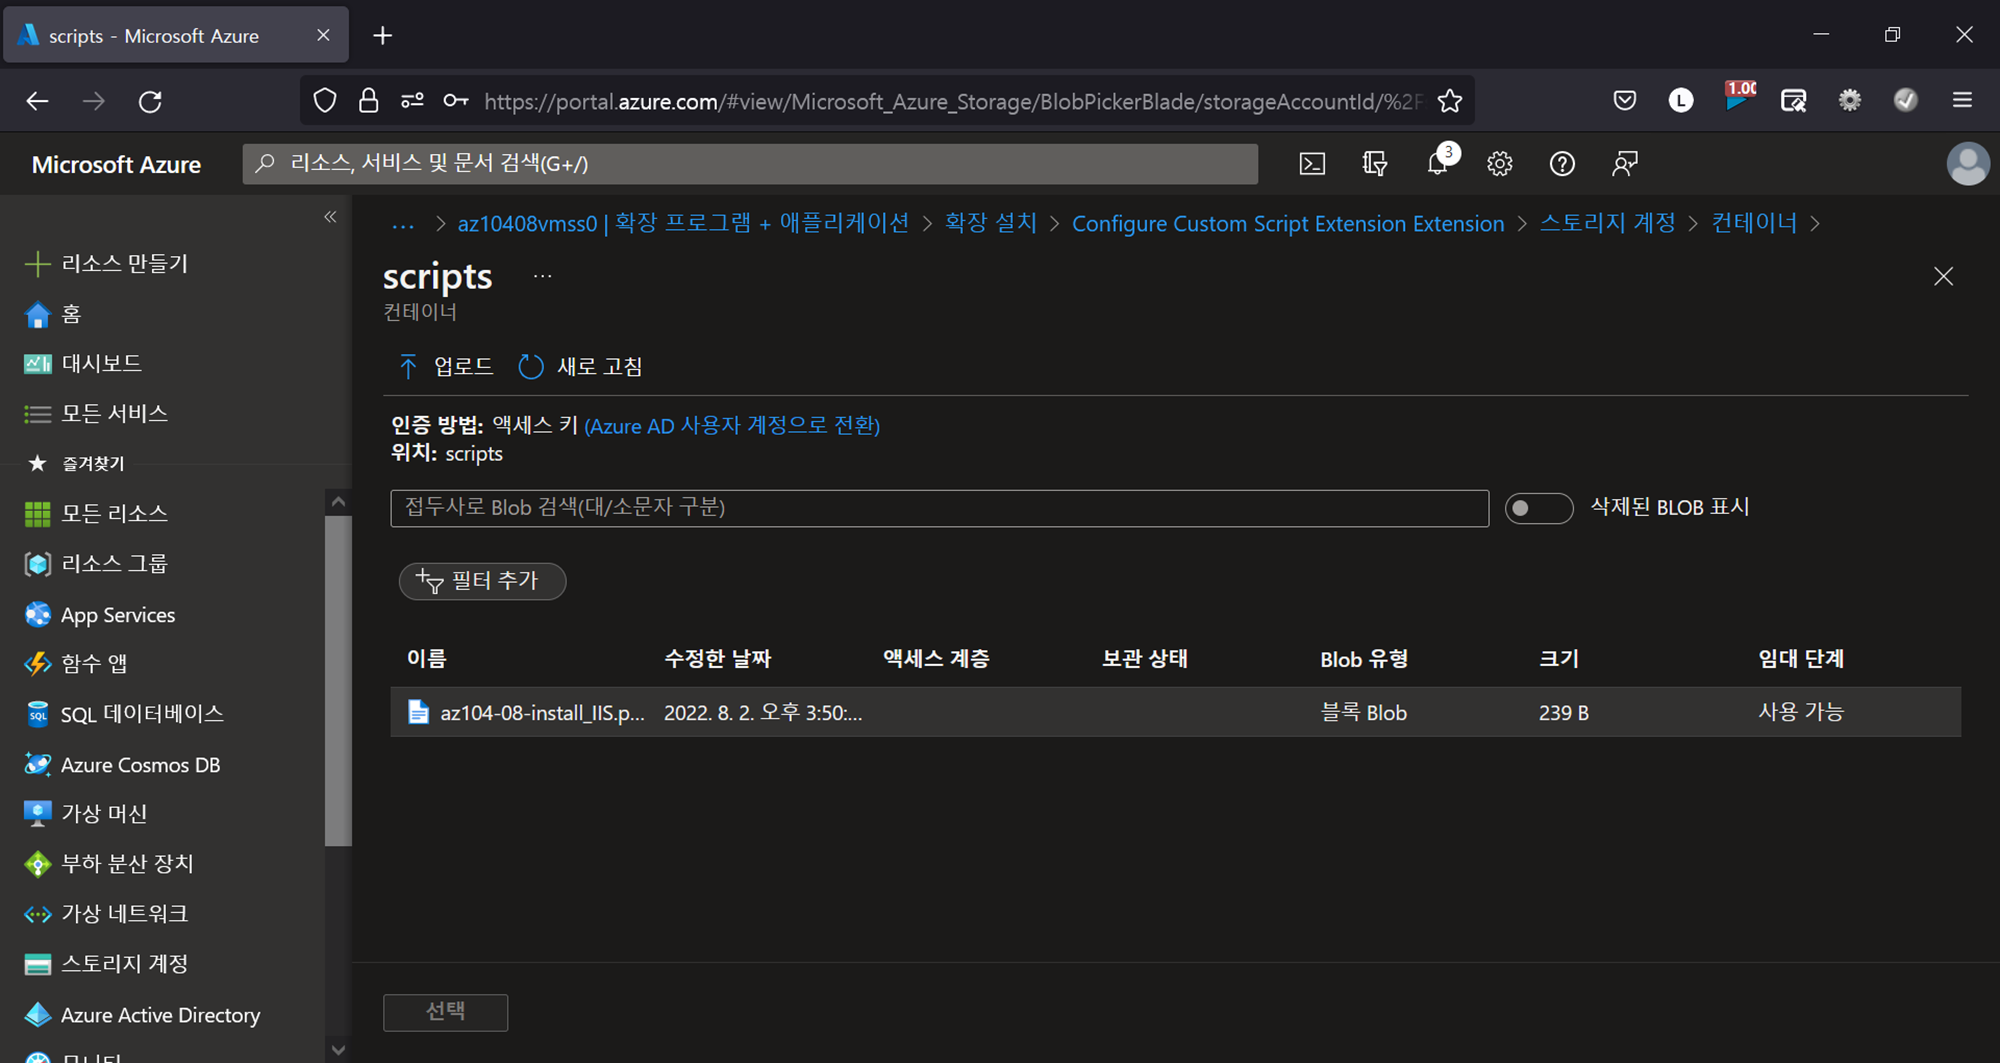Open 모든 리소스 in sidebar
The width and height of the screenshot is (2000, 1063).
click(x=96, y=513)
